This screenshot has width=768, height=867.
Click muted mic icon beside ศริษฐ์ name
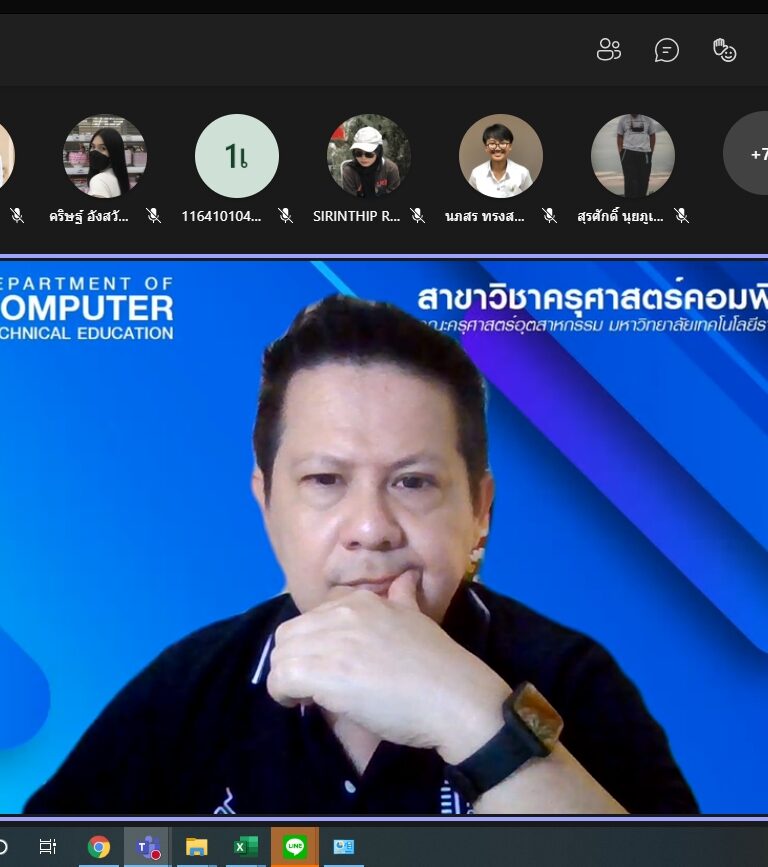coord(154,216)
